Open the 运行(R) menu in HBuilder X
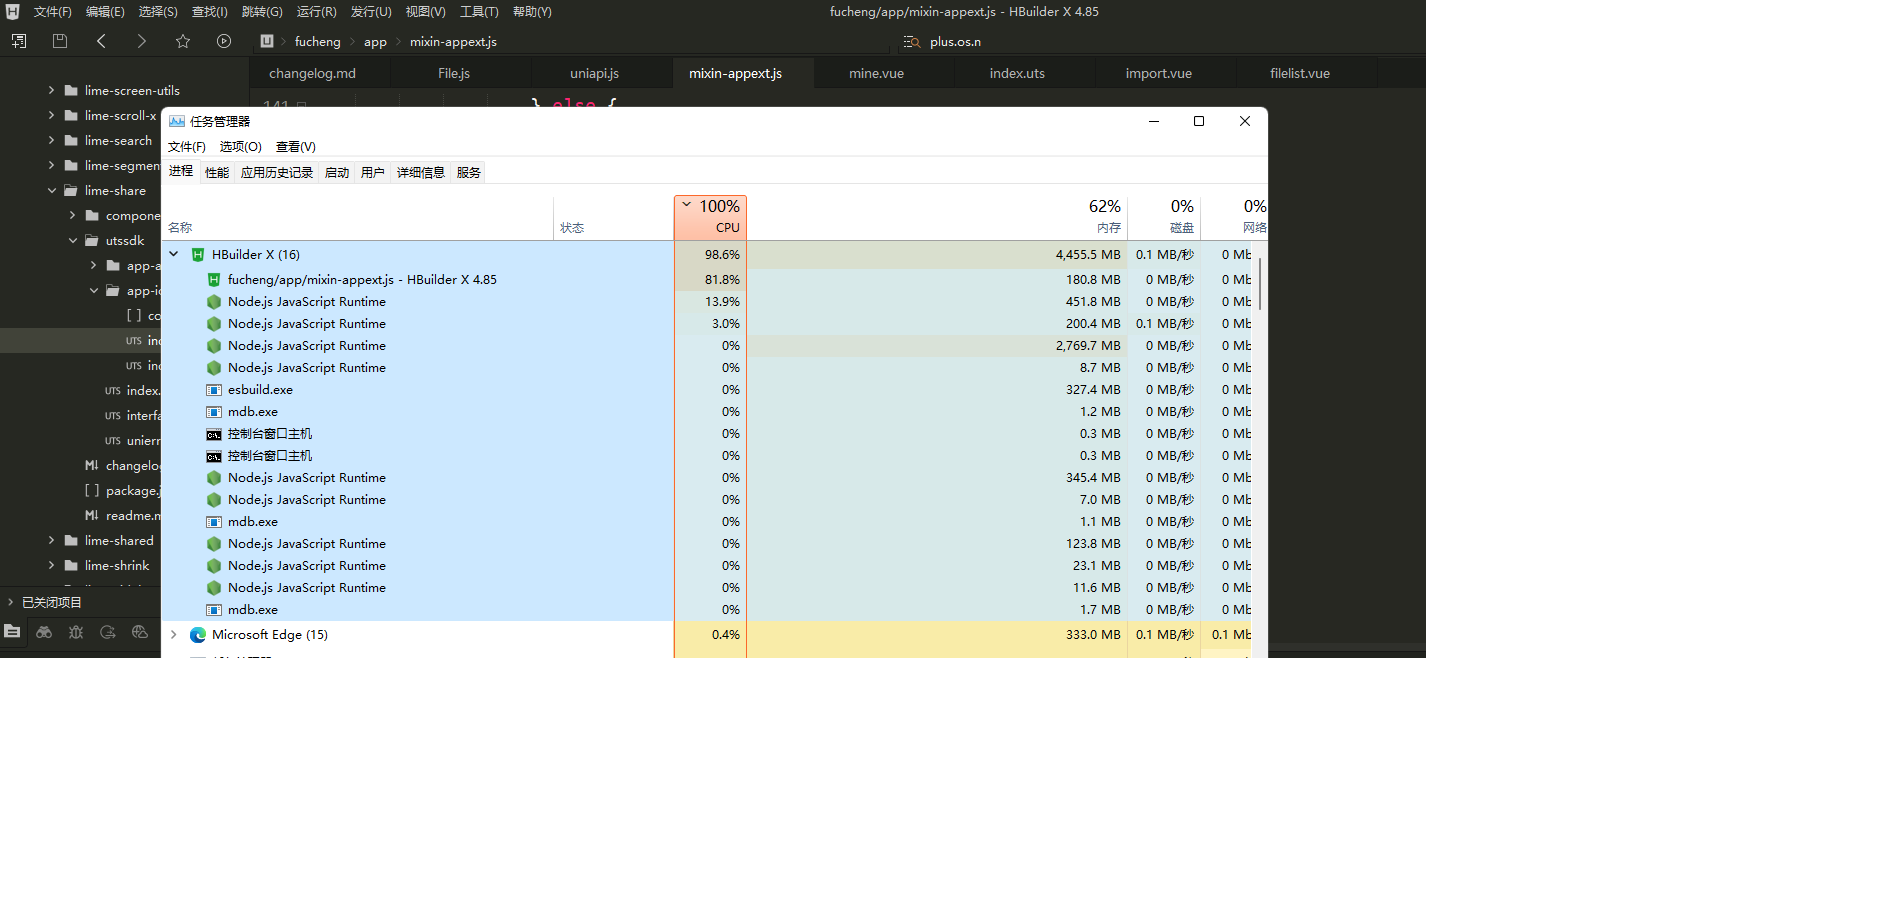Screen dimensions: 1879x898 pyautogui.click(x=316, y=12)
